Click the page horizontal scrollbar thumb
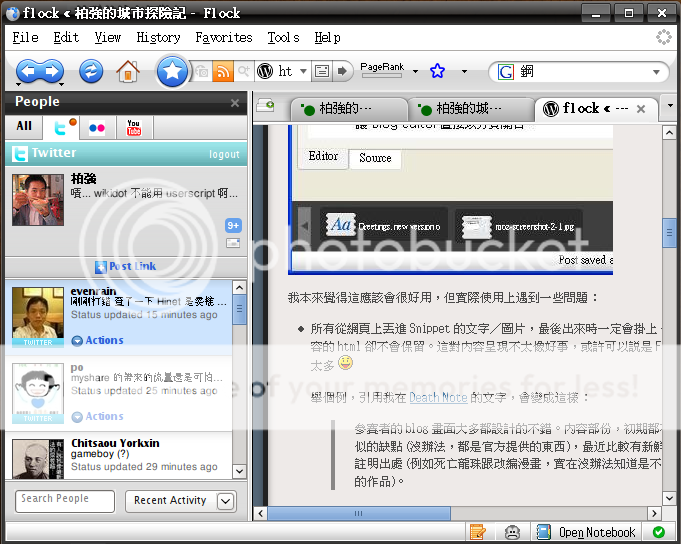681x544 pixels. click(359, 513)
